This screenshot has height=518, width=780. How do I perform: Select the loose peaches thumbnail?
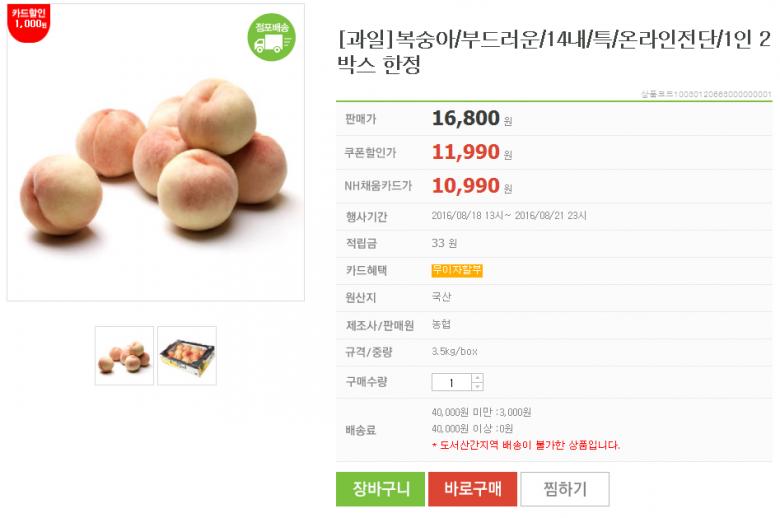pyautogui.click(x=125, y=355)
